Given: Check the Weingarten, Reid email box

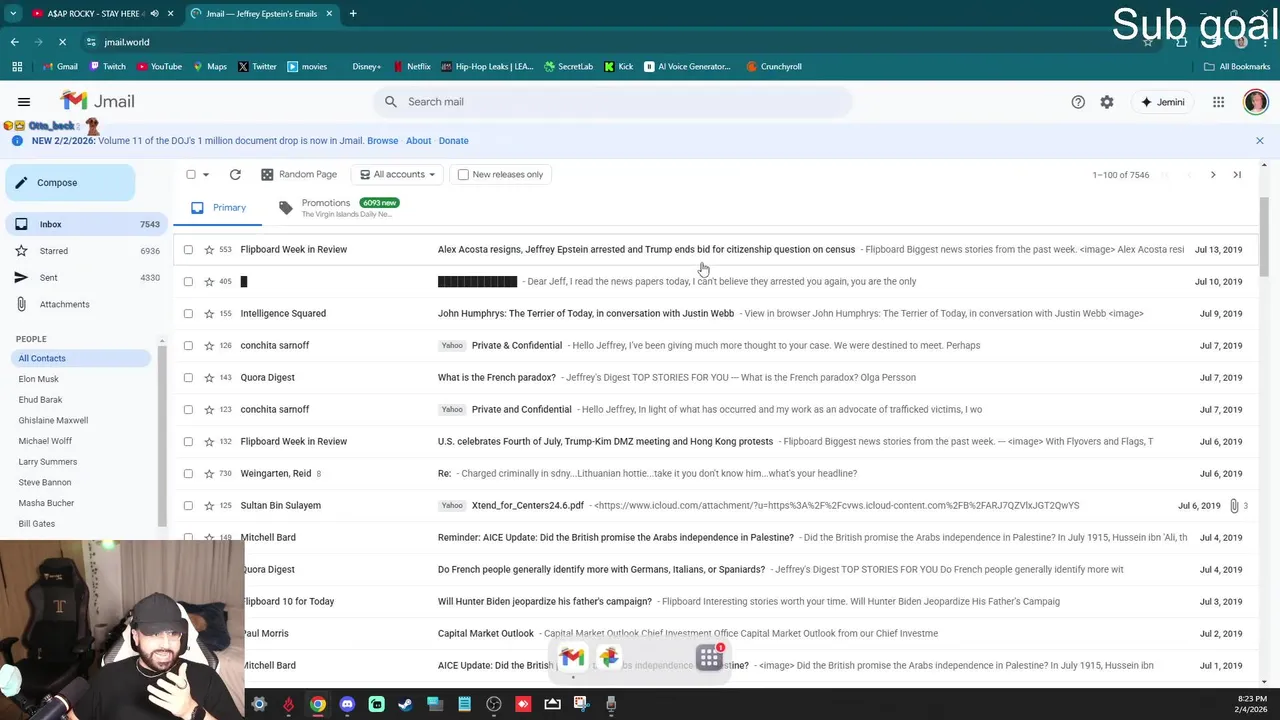Looking at the screenshot, I should point(188,474).
